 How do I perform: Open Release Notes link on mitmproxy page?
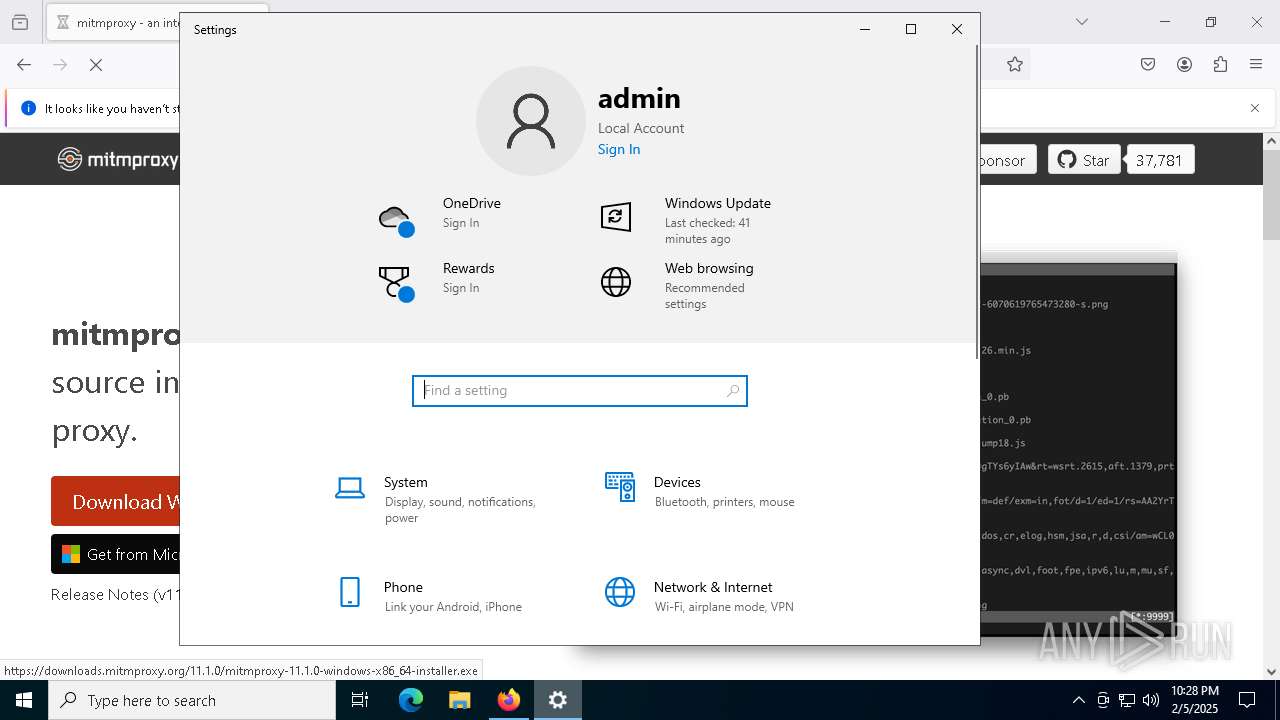(115, 594)
